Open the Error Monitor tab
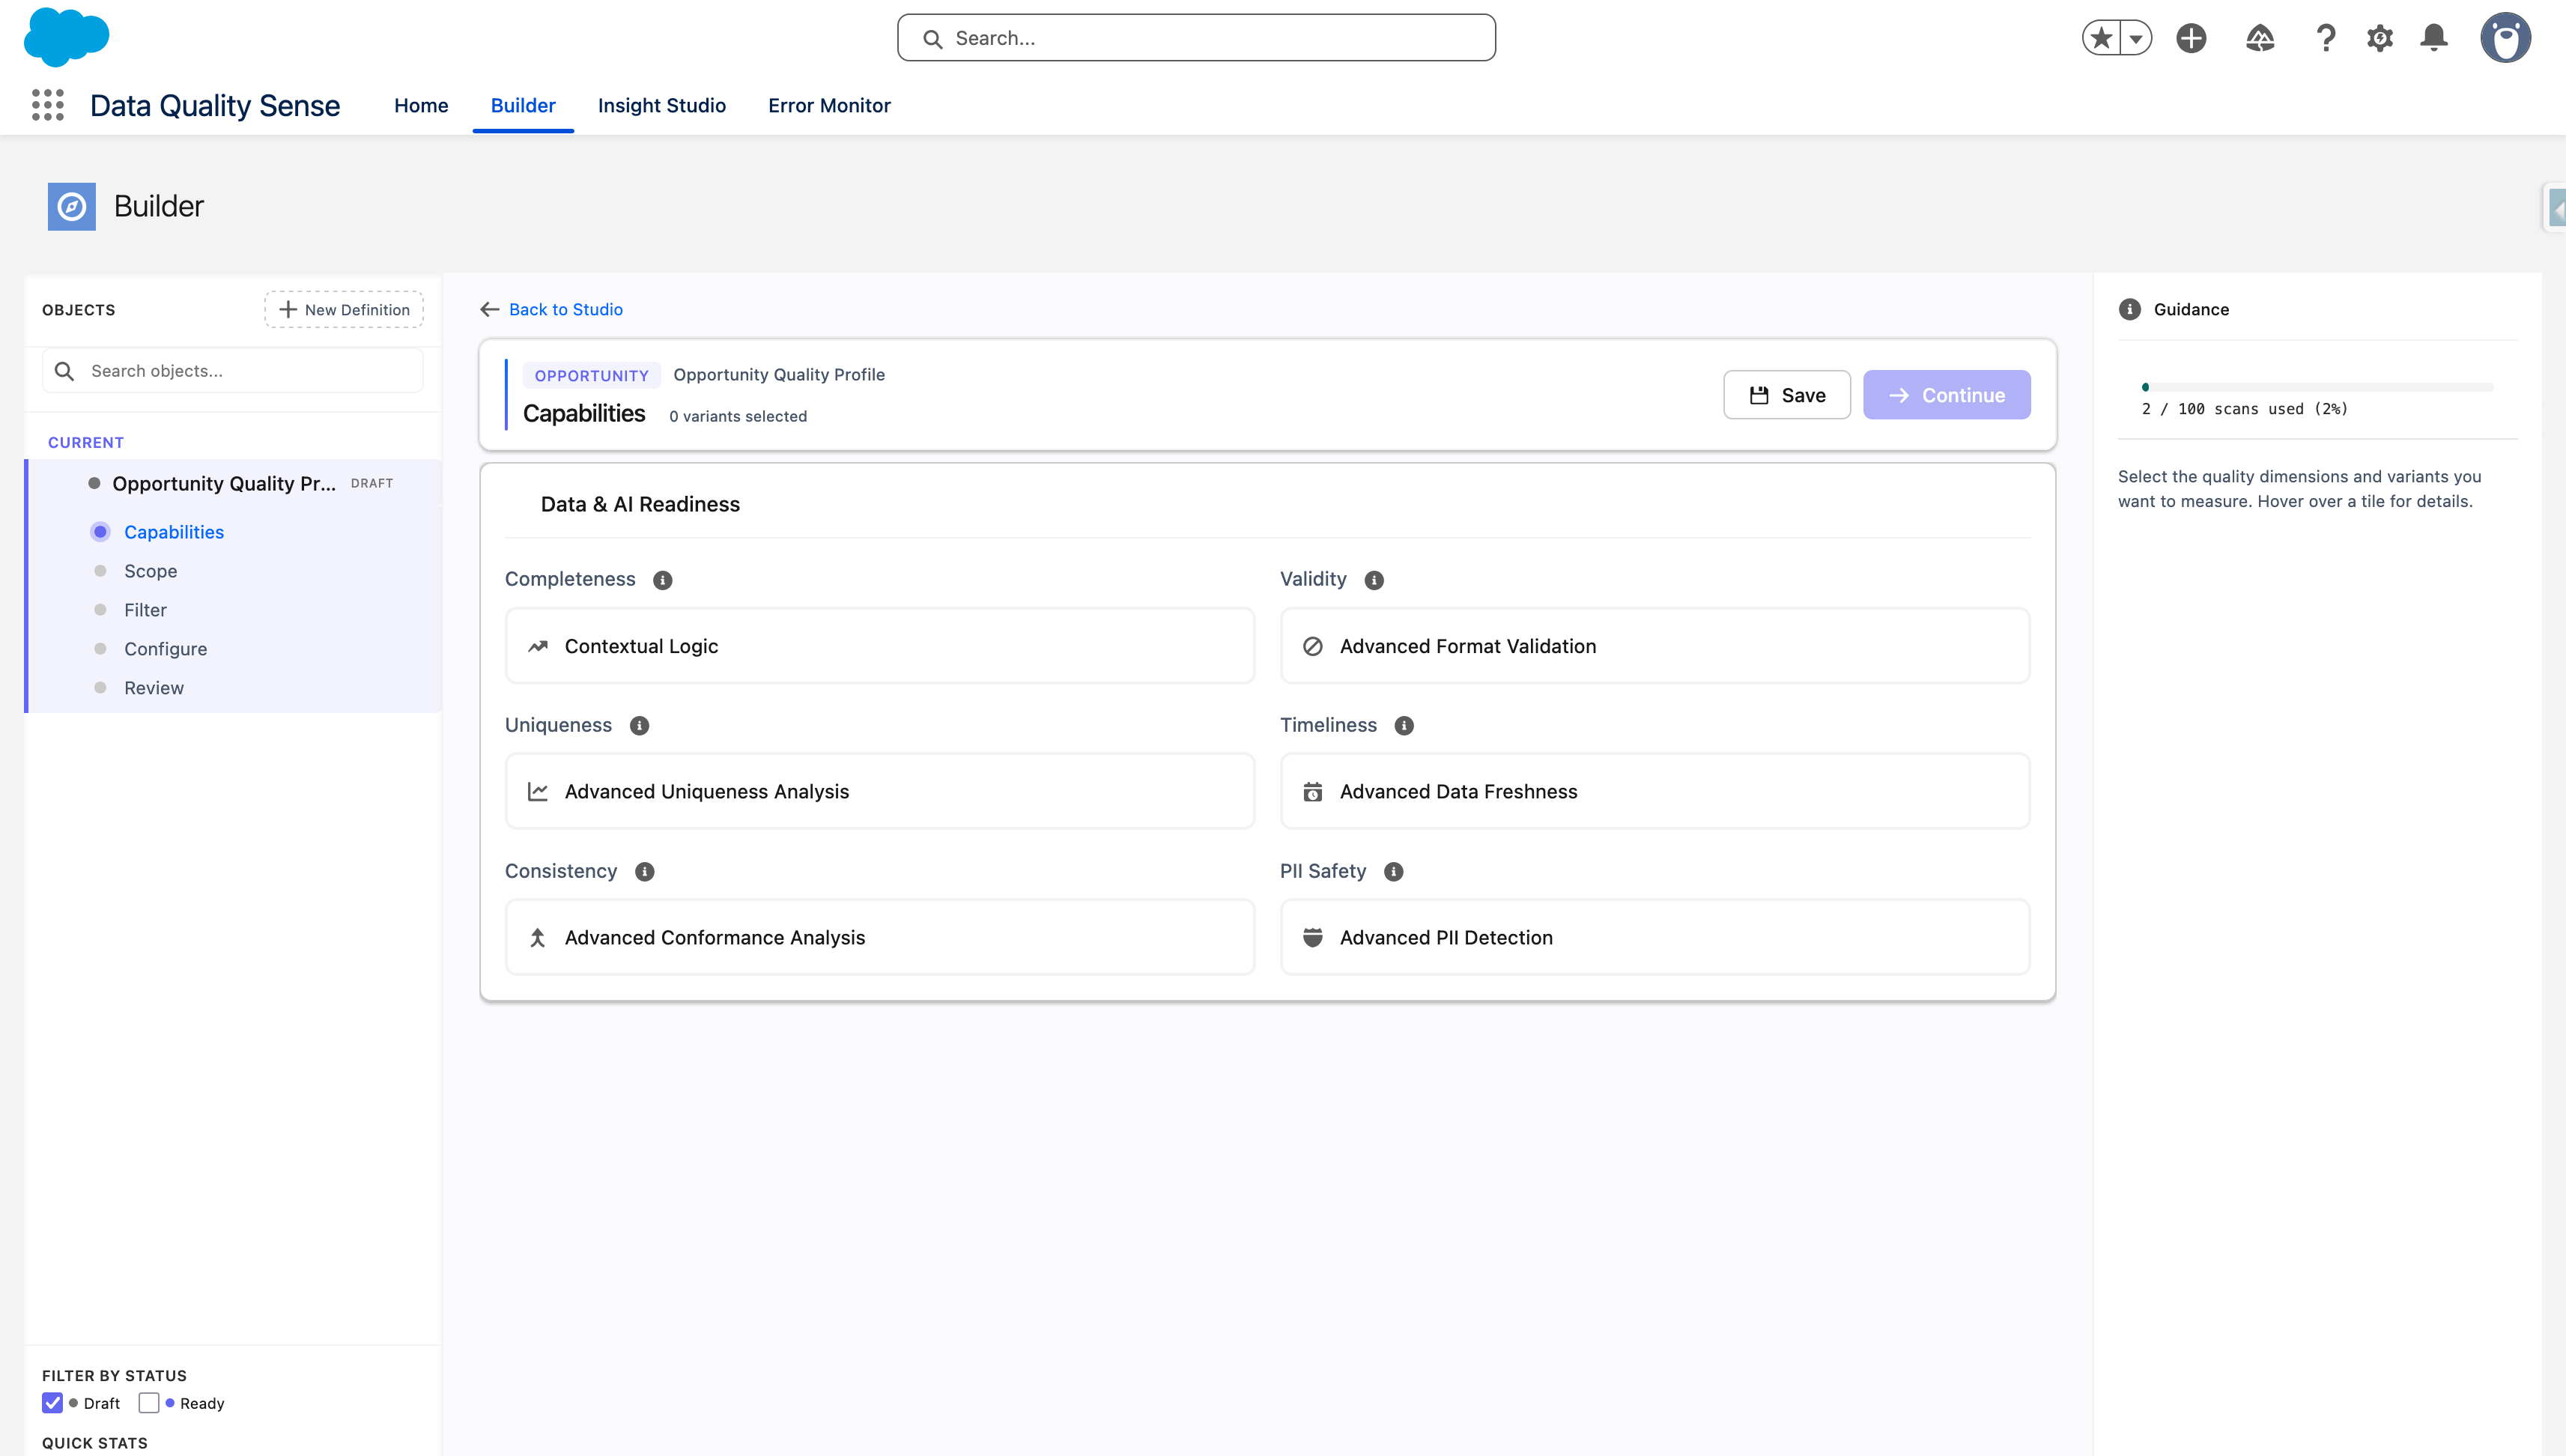 (829, 105)
